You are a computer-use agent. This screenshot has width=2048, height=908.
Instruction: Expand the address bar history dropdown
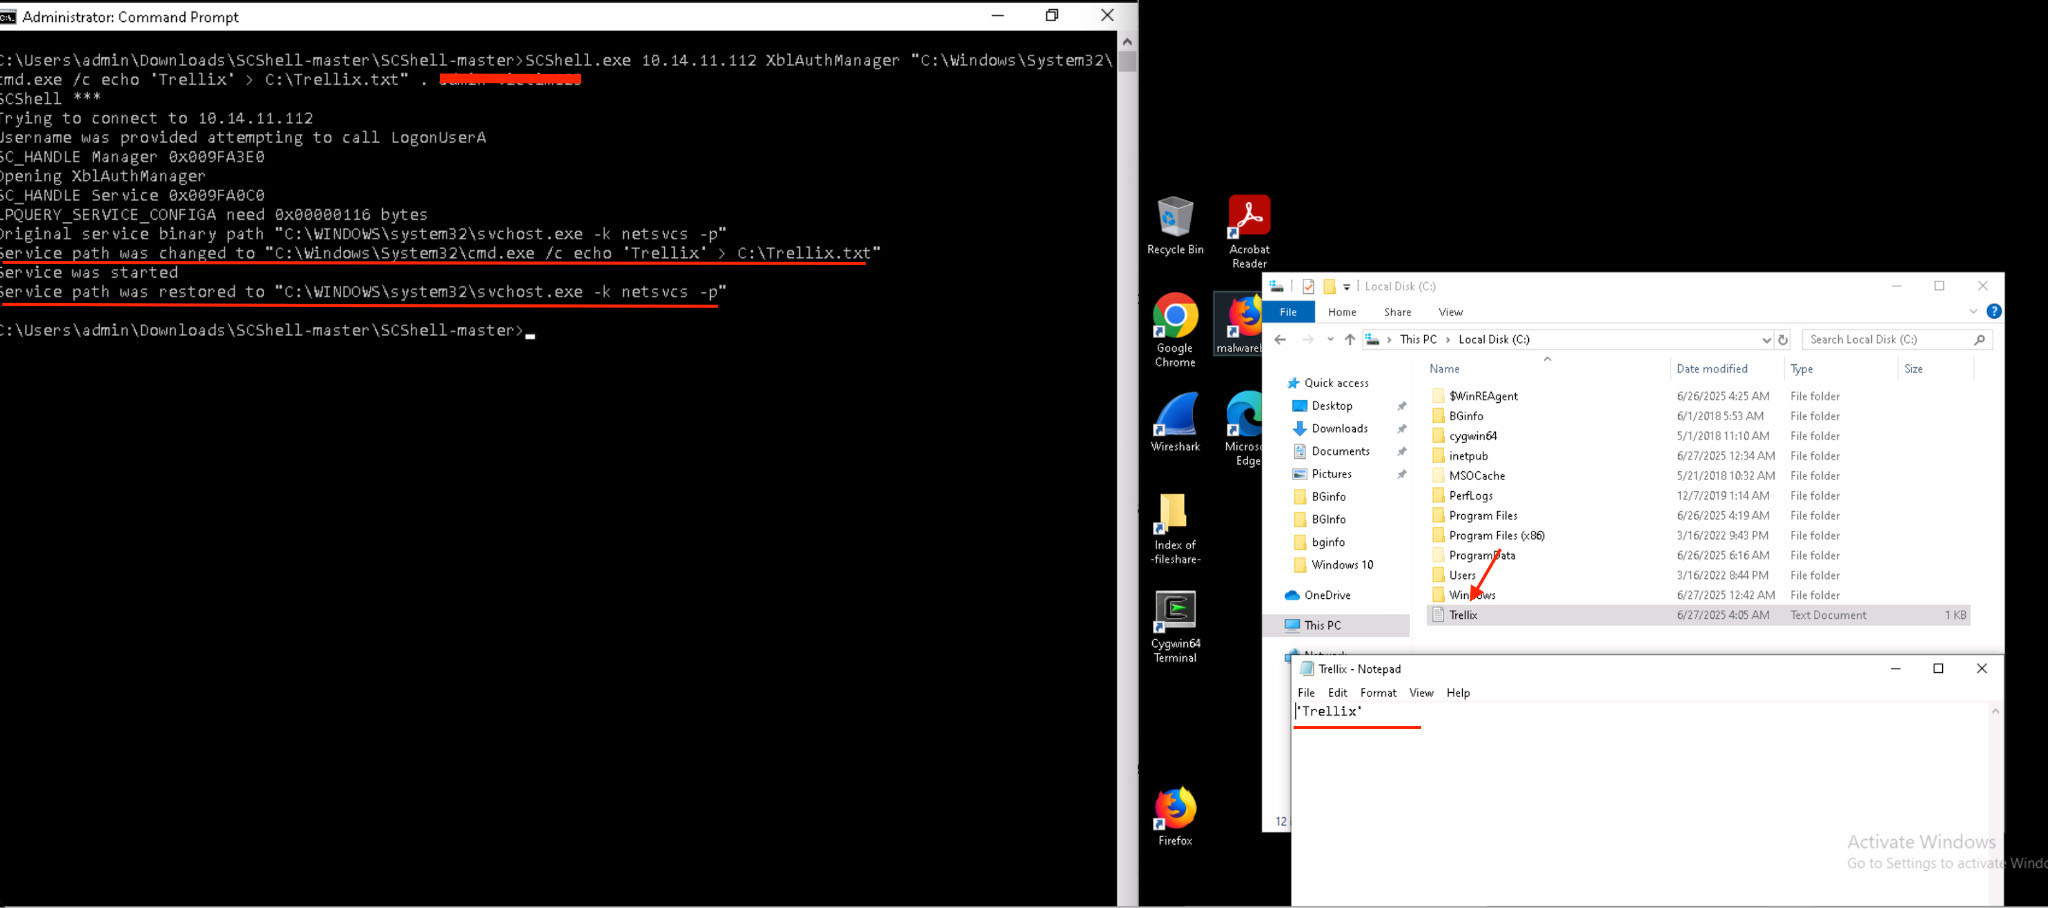point(1765,340)
